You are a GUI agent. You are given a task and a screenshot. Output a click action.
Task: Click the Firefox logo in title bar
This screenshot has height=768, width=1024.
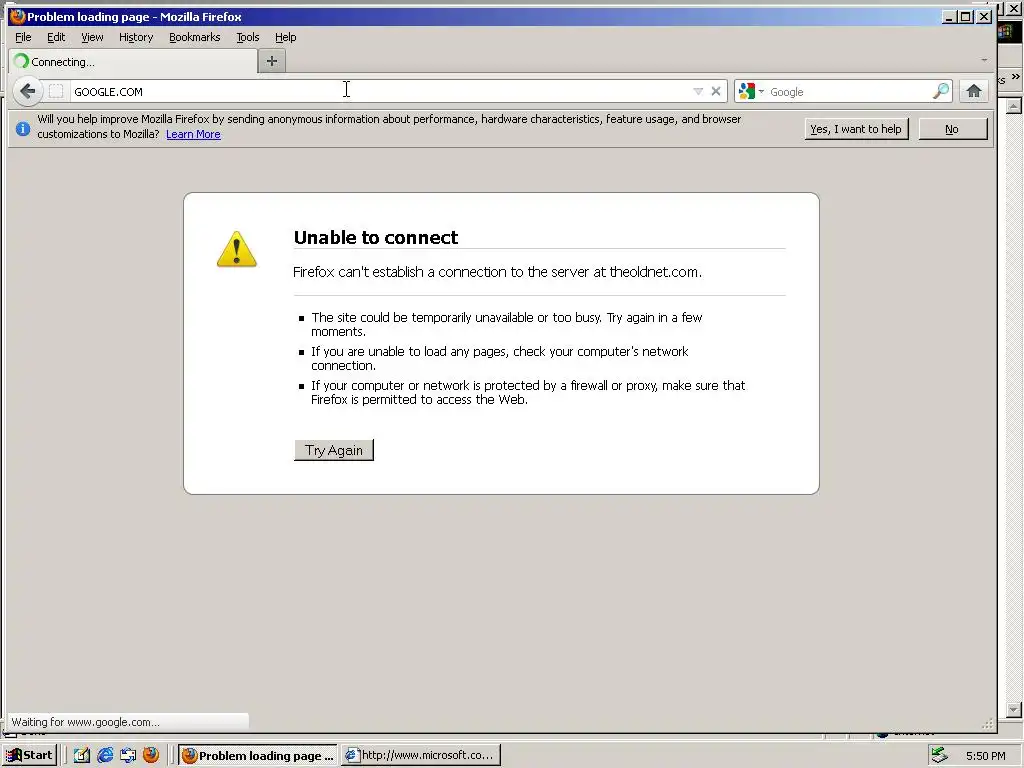[x=18, y=16]
